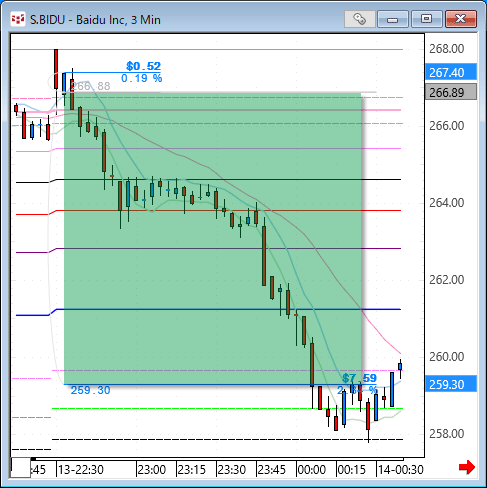Close the S.BIDU chart window
This screenshot has height=488, width=487.
click(x=461, y=19)
